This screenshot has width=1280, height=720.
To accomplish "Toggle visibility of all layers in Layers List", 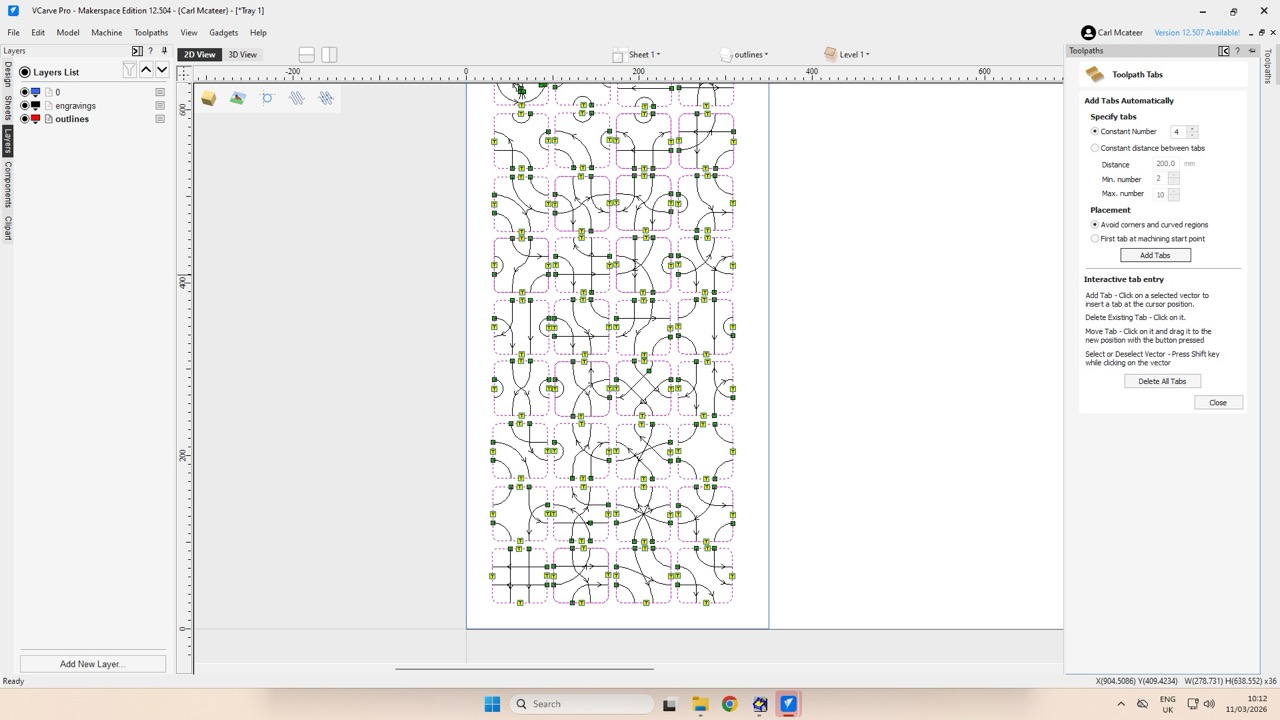I will click(x=25, y=72).
